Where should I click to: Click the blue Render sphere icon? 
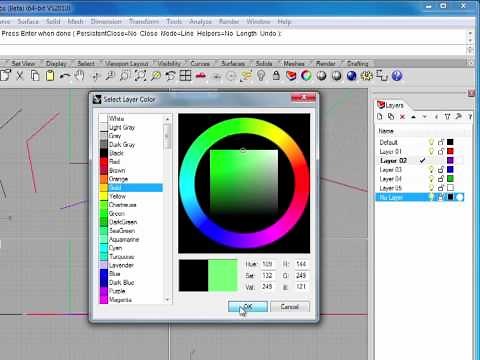pos(352,76)
